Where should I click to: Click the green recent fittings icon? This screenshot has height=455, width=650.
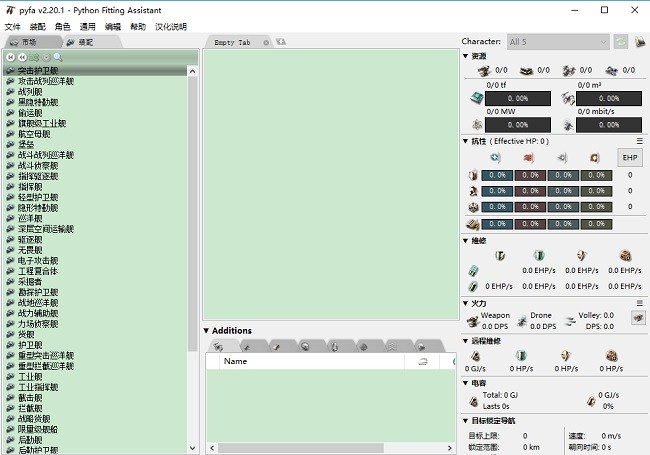point(34,57)
